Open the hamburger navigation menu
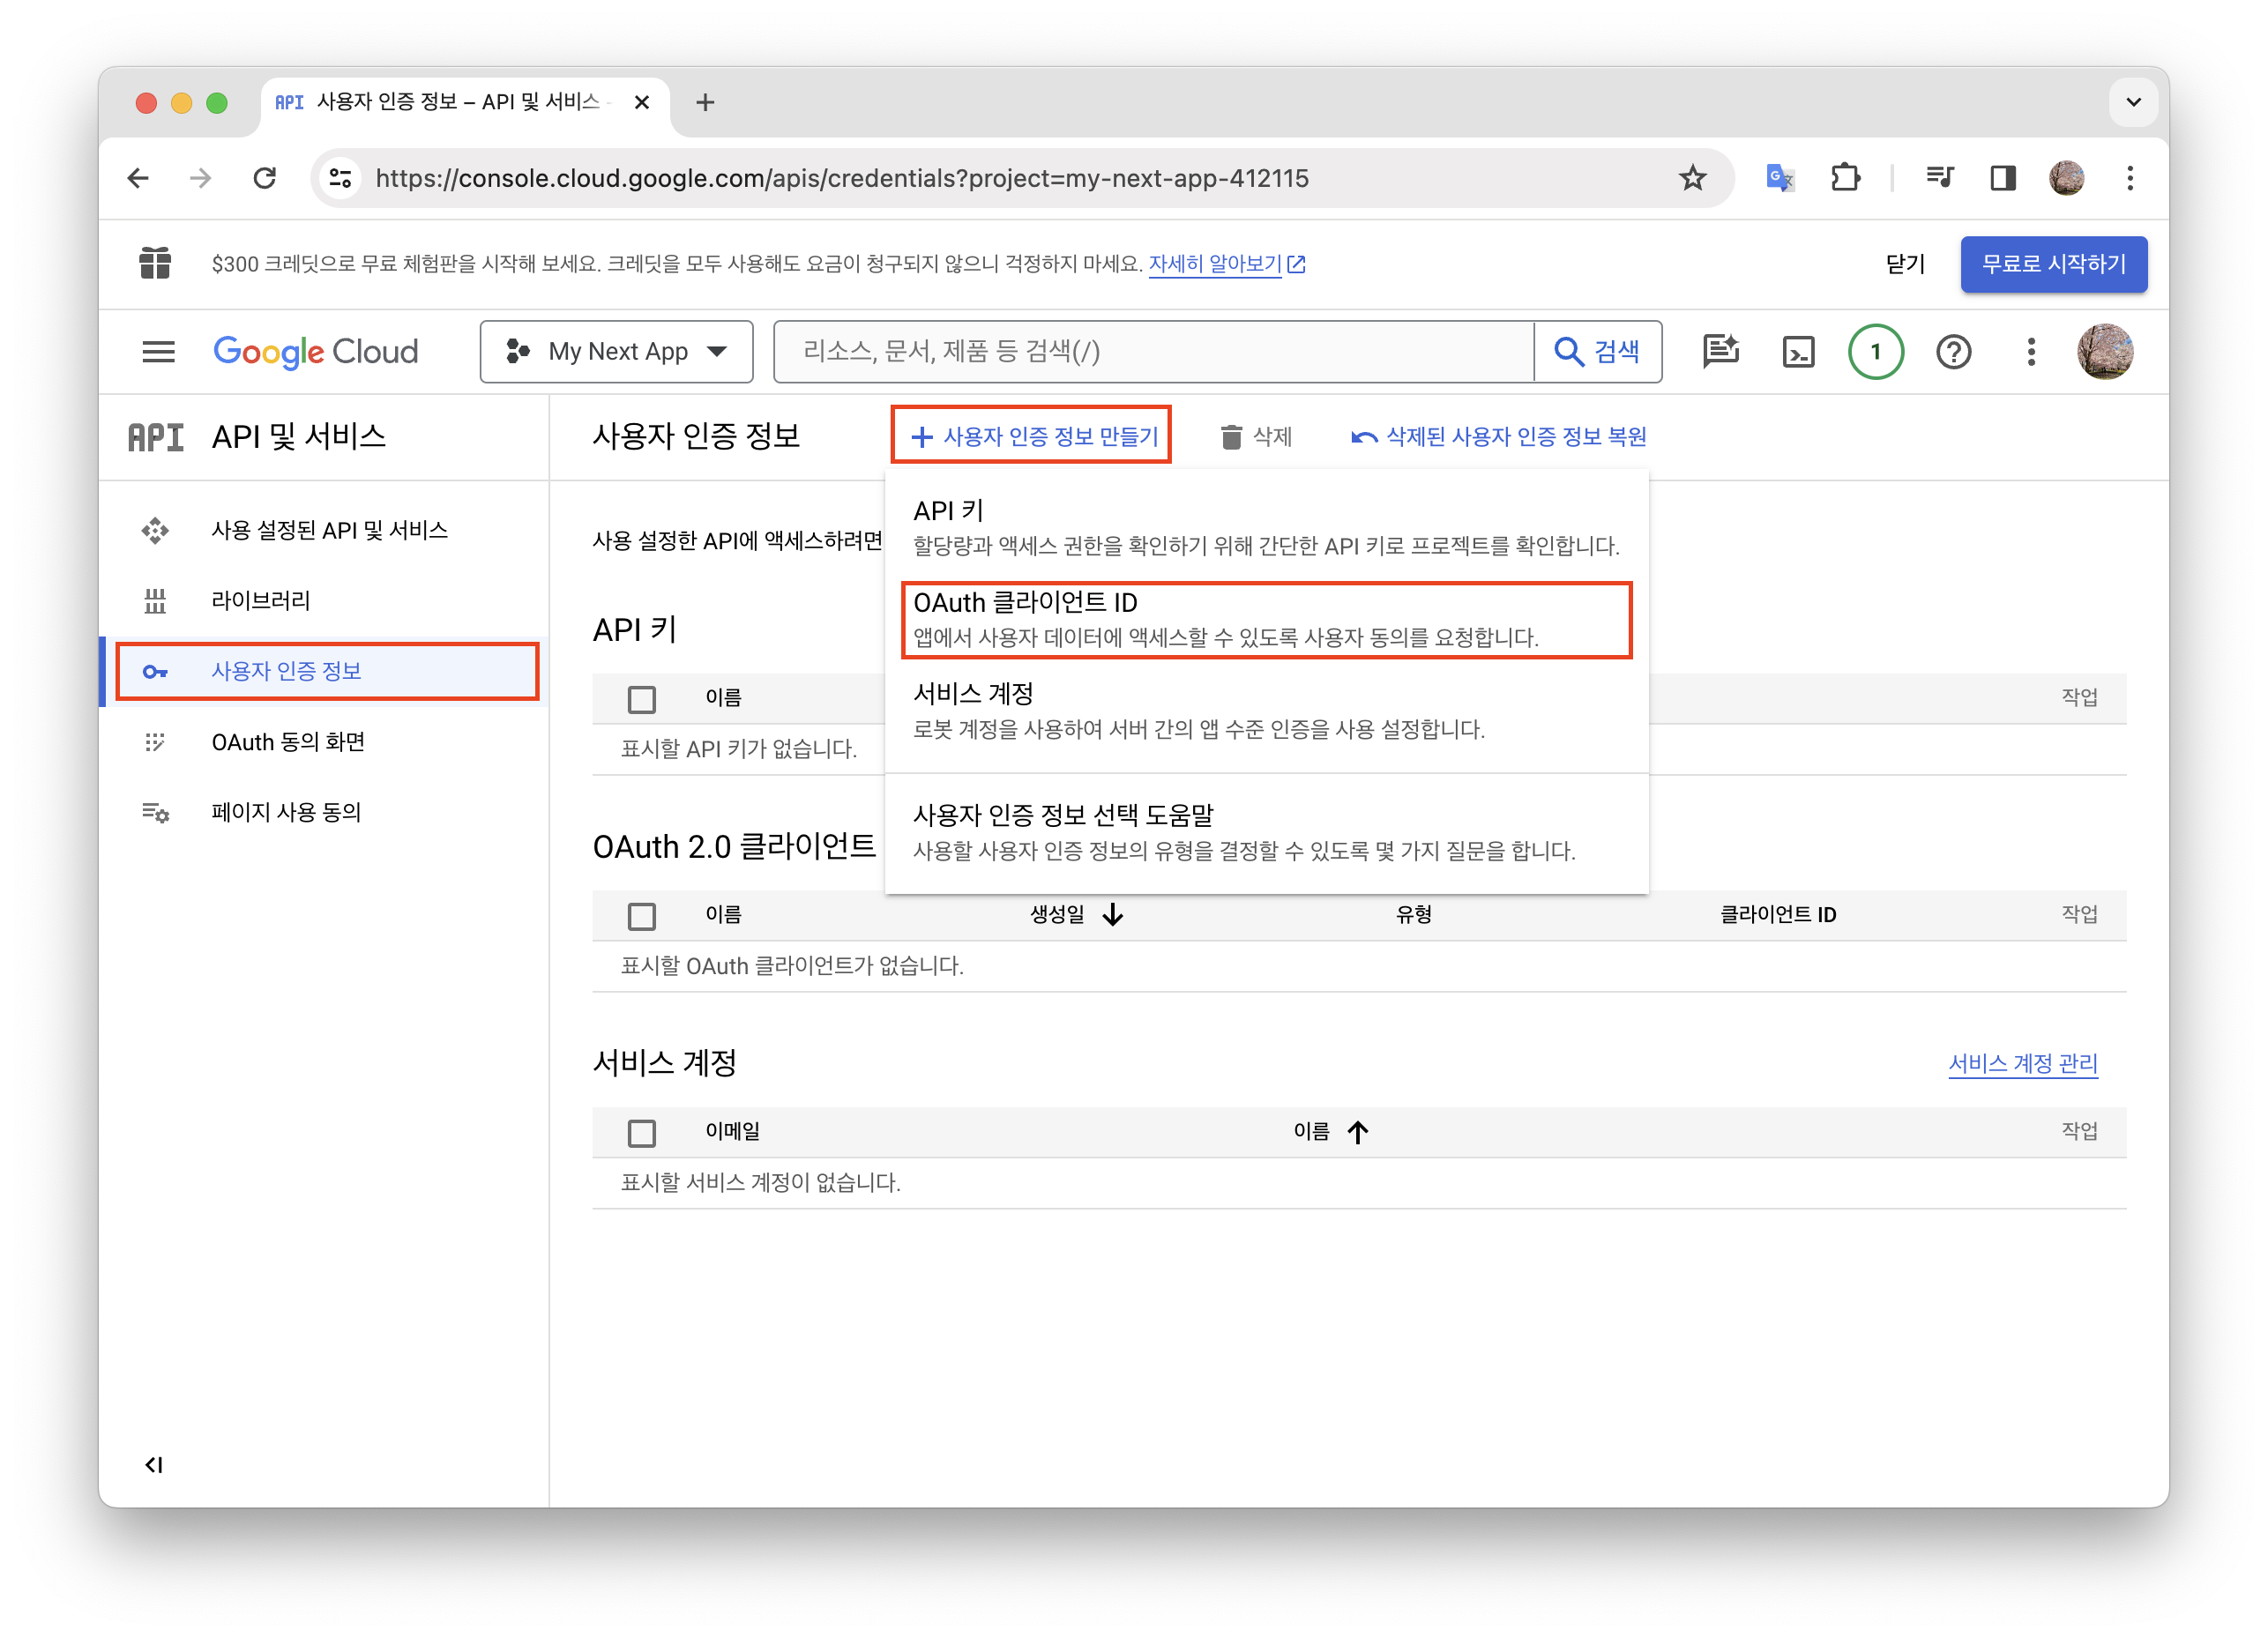 click(158, 352)
